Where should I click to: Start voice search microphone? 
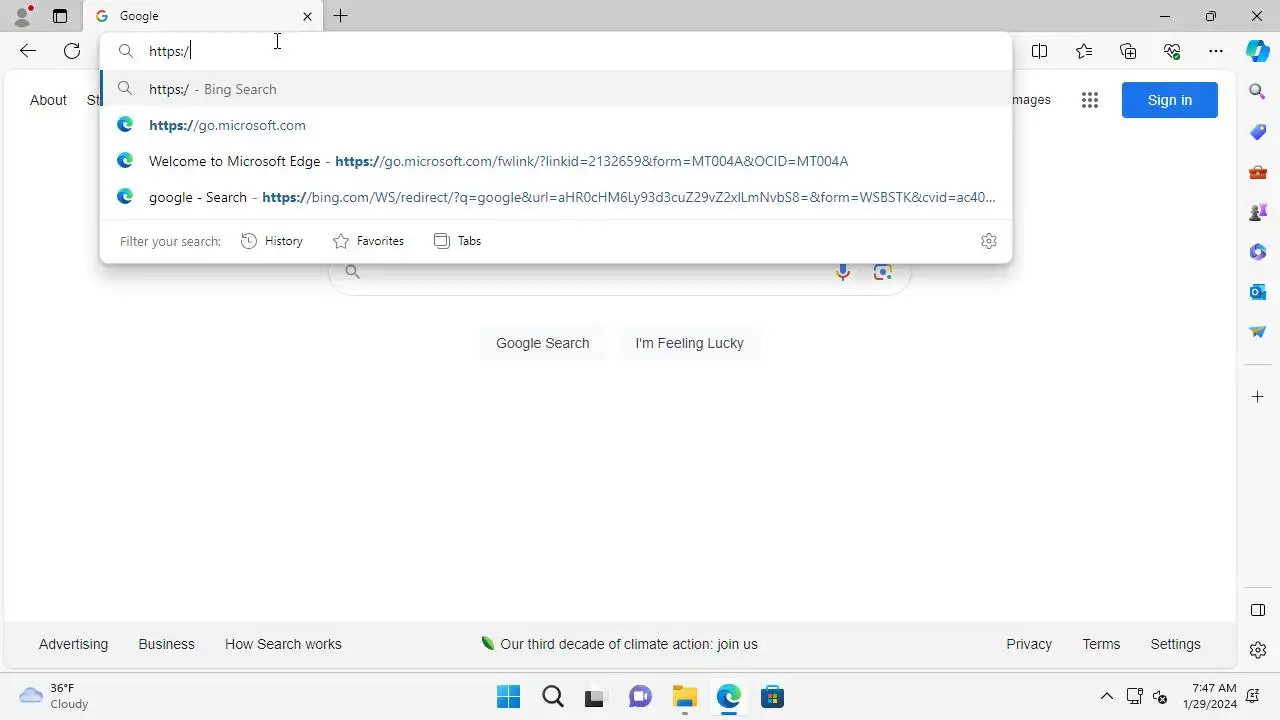(843, 272)
